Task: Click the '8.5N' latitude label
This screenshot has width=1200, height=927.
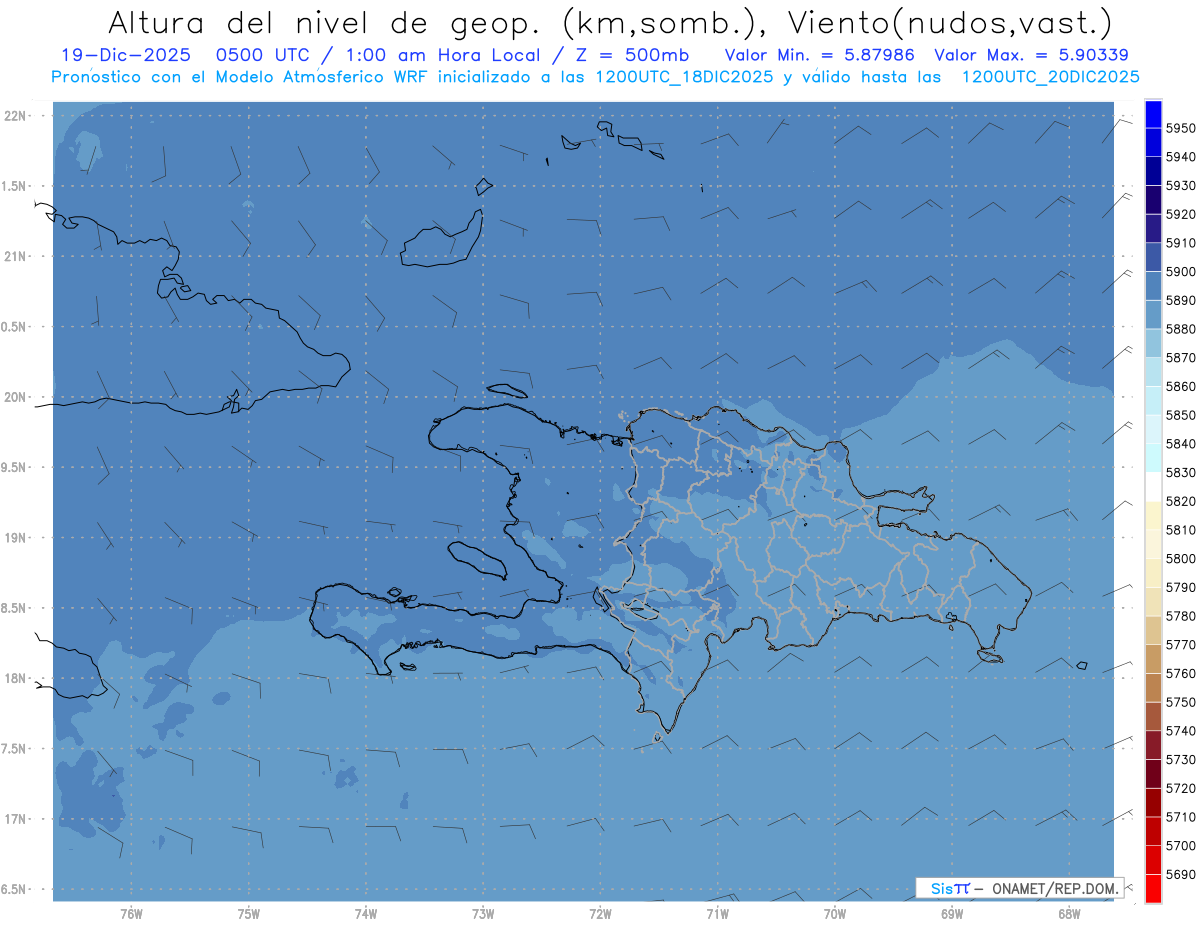Action: coord(15,608)
